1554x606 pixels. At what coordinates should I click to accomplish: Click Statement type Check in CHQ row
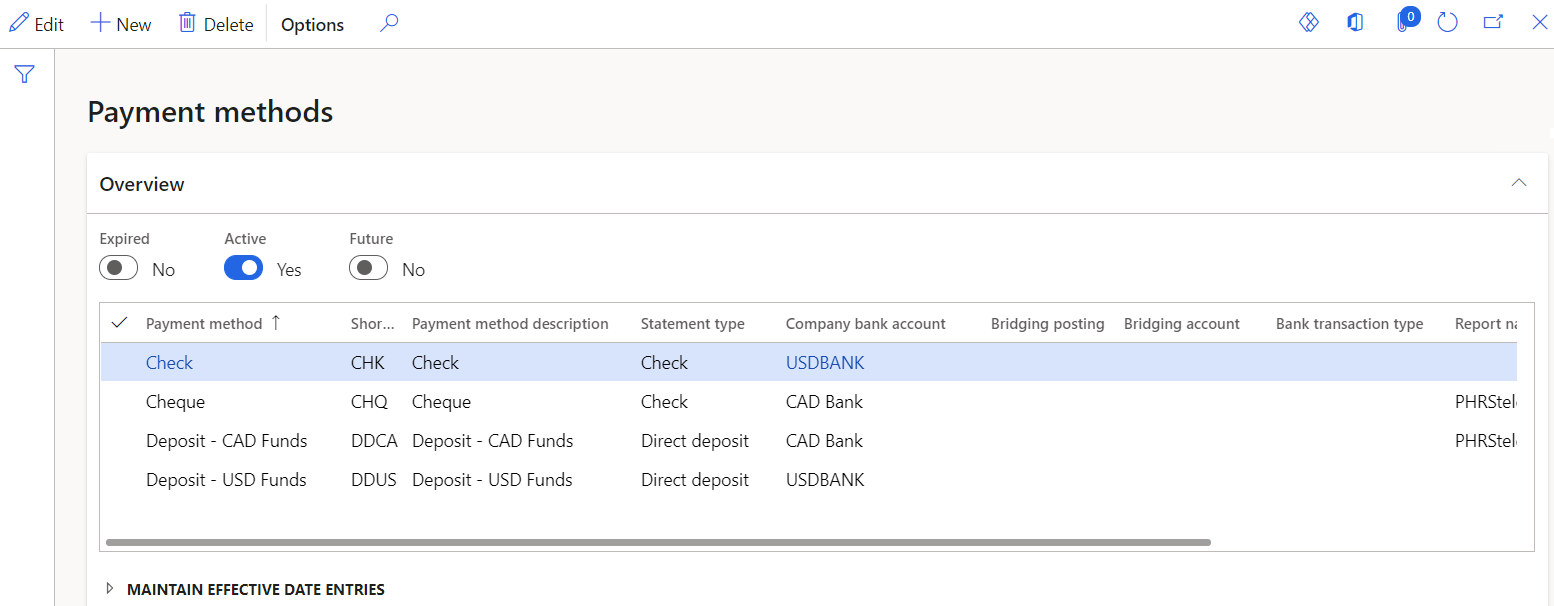(x=664, y=402)
